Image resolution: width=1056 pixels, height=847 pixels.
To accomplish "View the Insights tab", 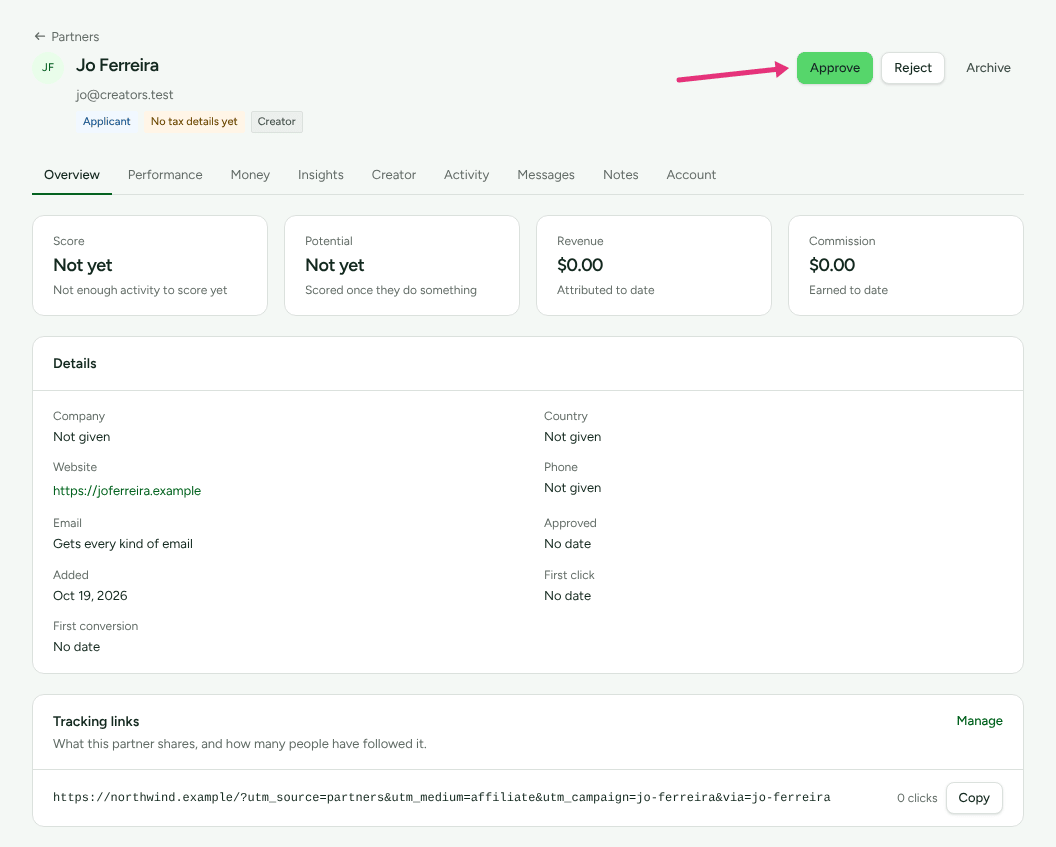I will [x=321, y=175].
